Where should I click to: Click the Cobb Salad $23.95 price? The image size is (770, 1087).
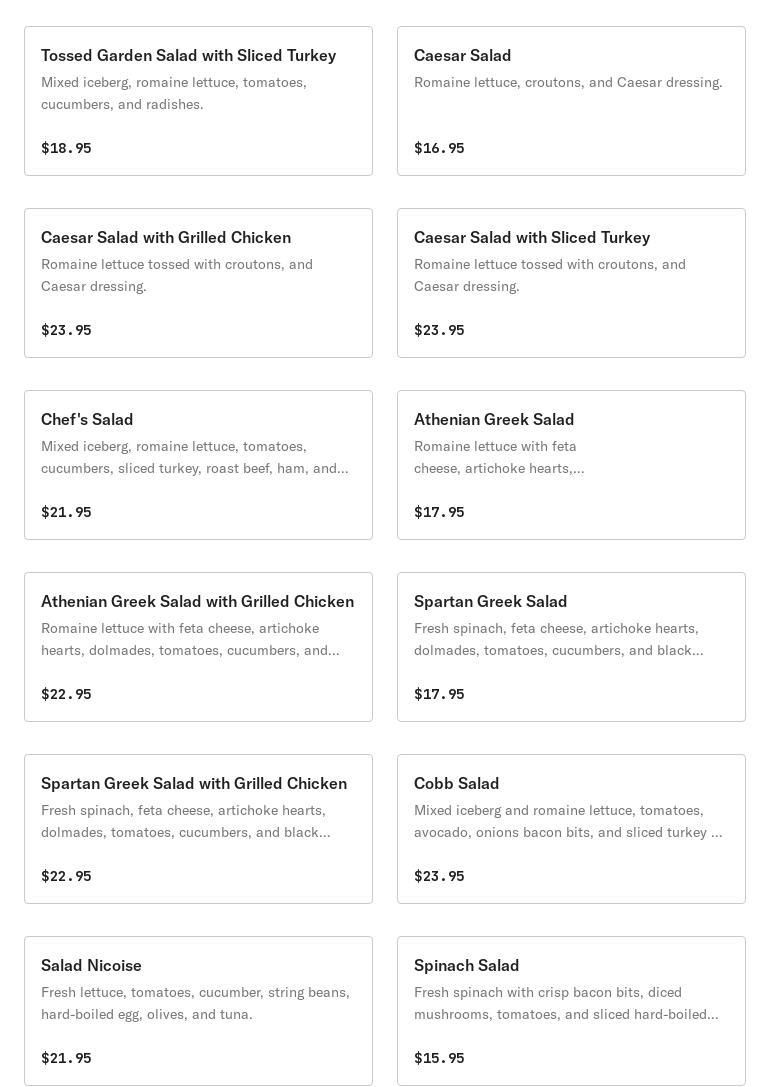[439, 876]
